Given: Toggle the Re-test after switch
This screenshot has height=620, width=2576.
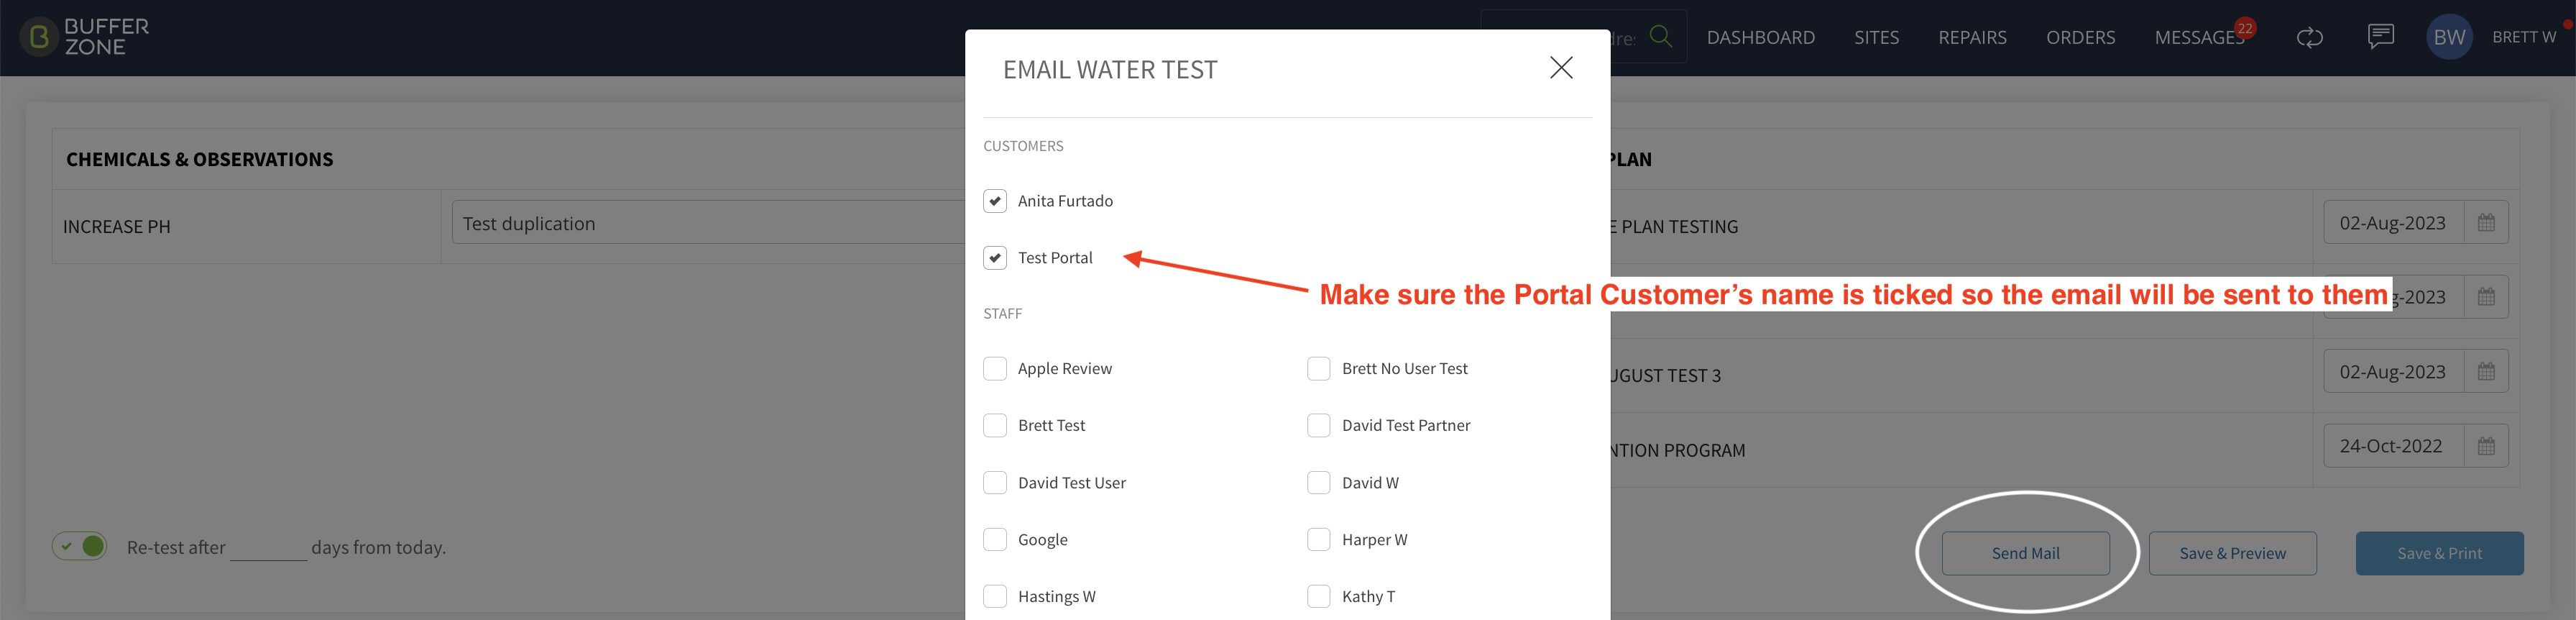Looking at the screenshot, I should [x=80, y=546].
